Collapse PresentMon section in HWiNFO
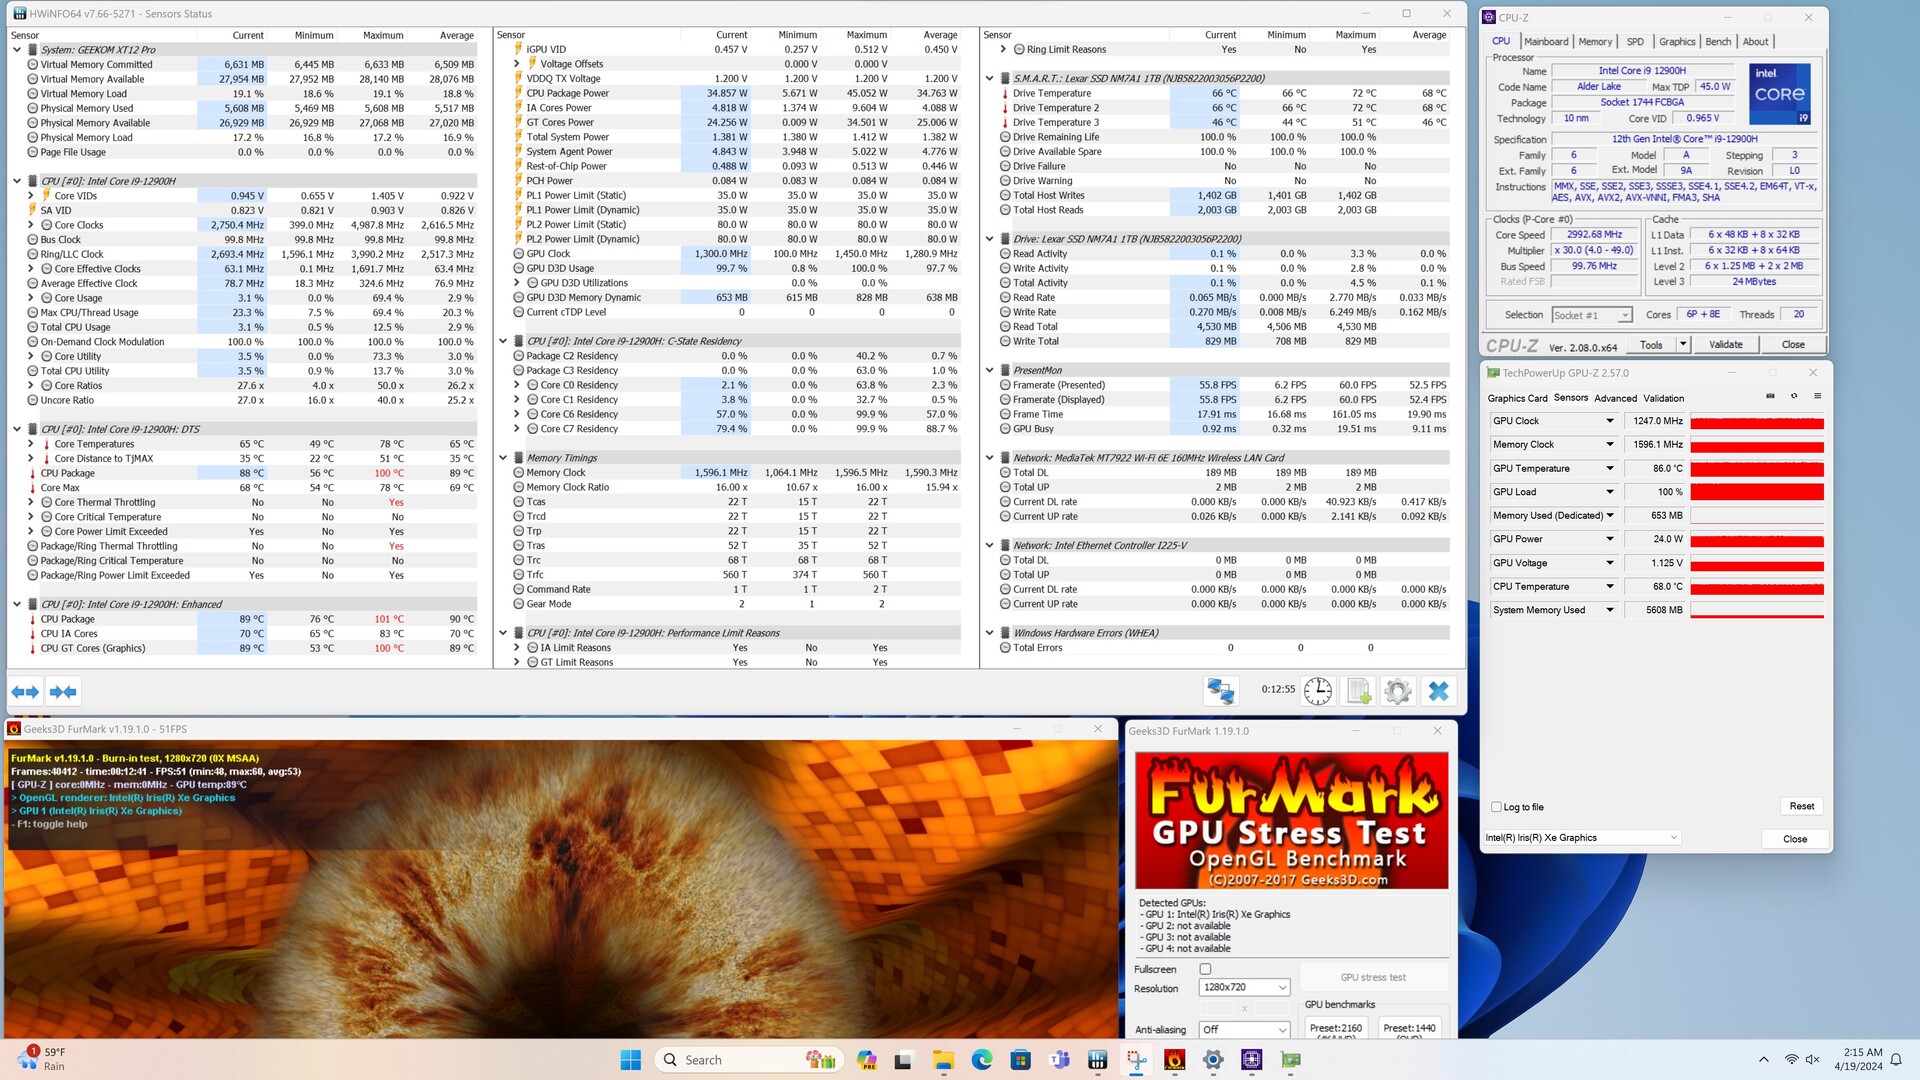The width and height of the screenshot is (1920, 1080). 989,370
